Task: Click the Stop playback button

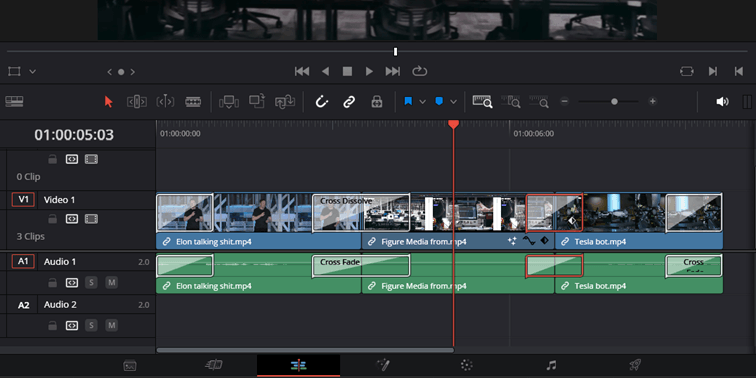Action: 347,71
